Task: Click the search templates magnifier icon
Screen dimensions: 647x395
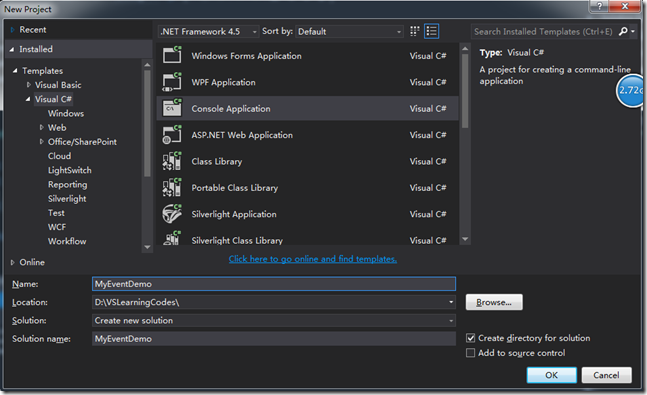Action: [623, 31]
